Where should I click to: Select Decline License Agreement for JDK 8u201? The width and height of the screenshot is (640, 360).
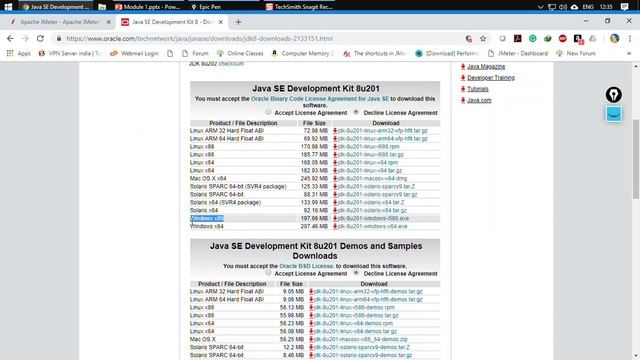(356, 111)
